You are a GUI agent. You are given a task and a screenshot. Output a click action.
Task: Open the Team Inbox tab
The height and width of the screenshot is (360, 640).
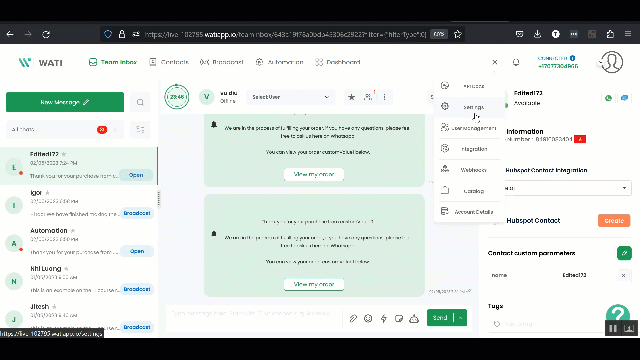pos(113,62)
